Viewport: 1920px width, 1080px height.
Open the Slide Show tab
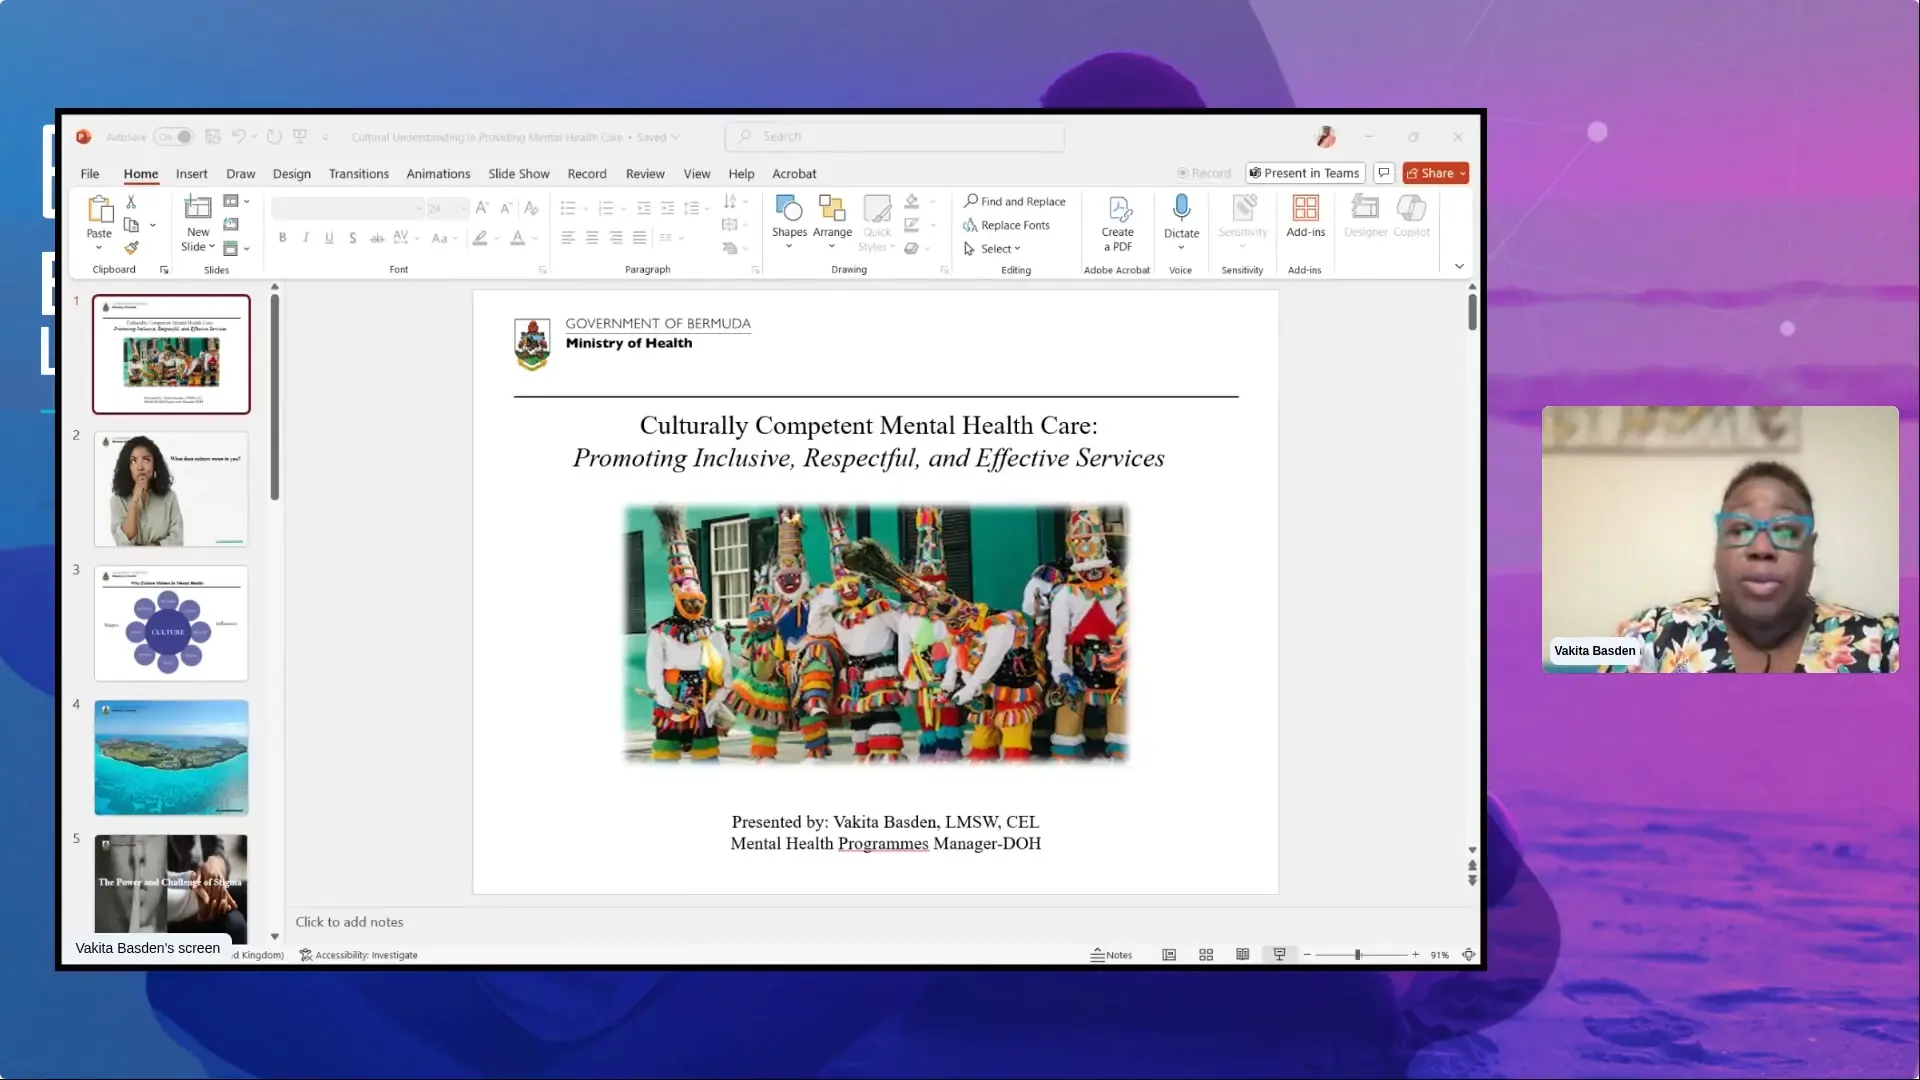tap(518, 174)
